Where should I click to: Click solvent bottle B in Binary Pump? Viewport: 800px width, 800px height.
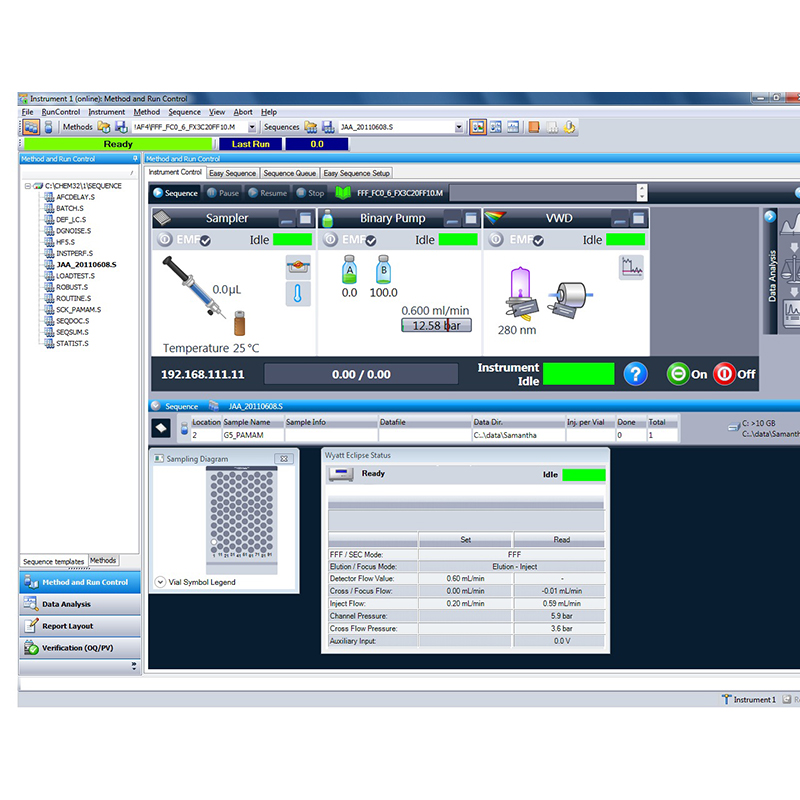coord(384,269)
